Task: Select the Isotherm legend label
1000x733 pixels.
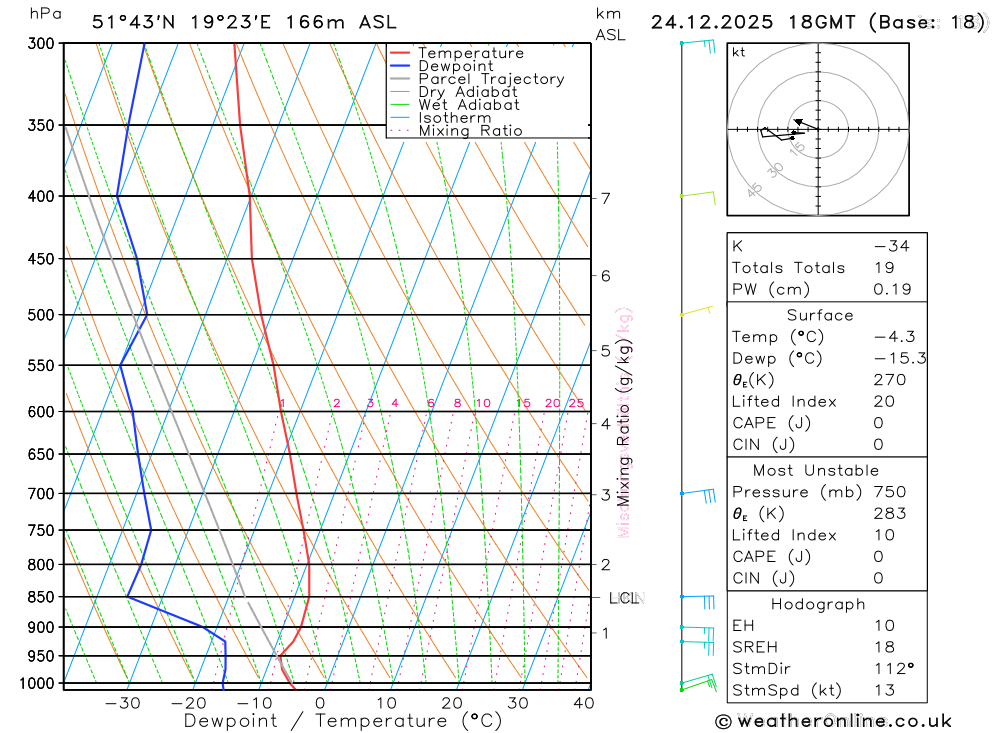Action: (x=455, y=118)
